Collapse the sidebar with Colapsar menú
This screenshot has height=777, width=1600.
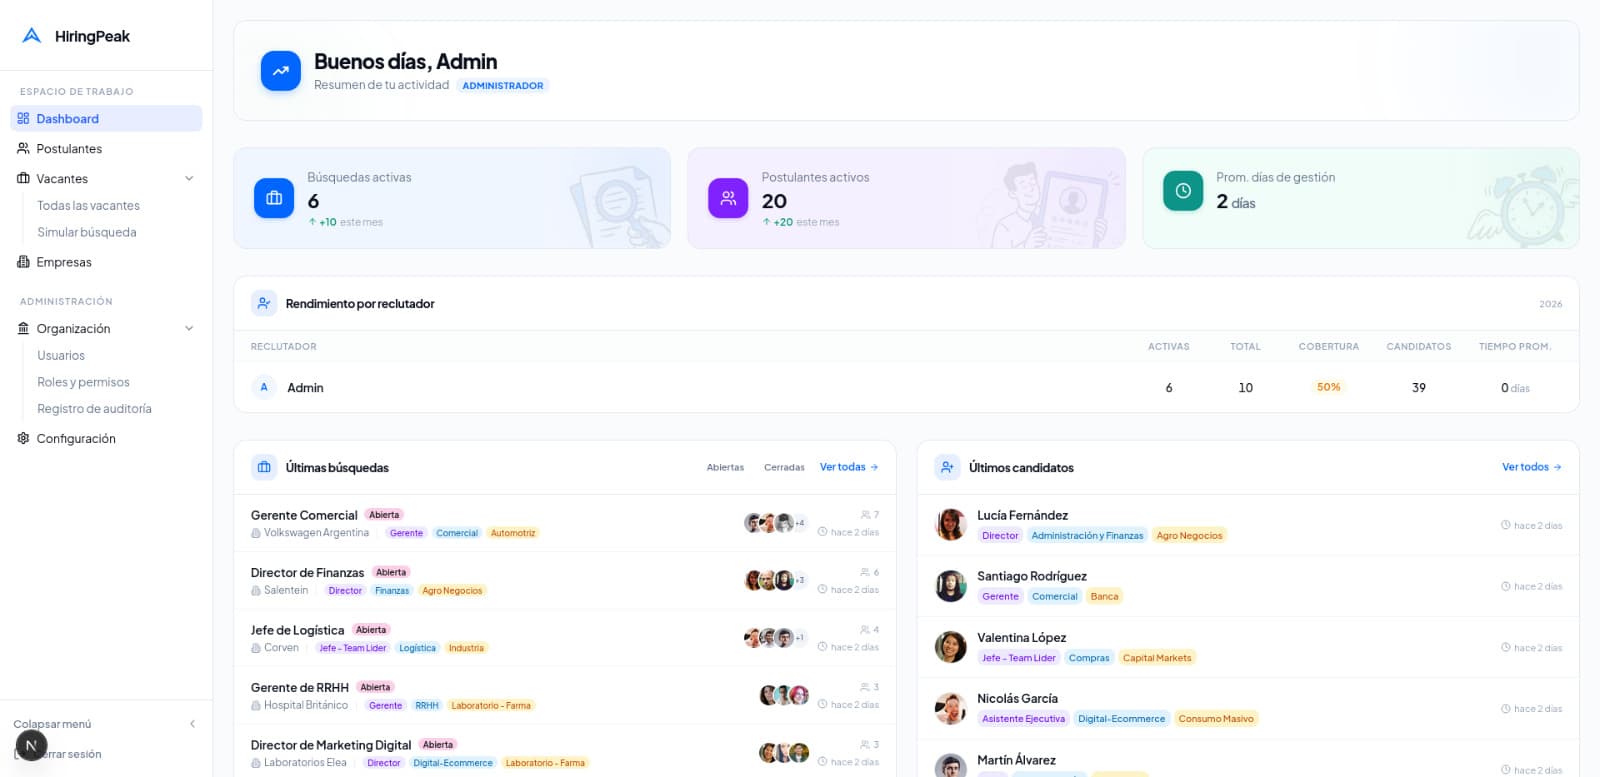(105, 724)
